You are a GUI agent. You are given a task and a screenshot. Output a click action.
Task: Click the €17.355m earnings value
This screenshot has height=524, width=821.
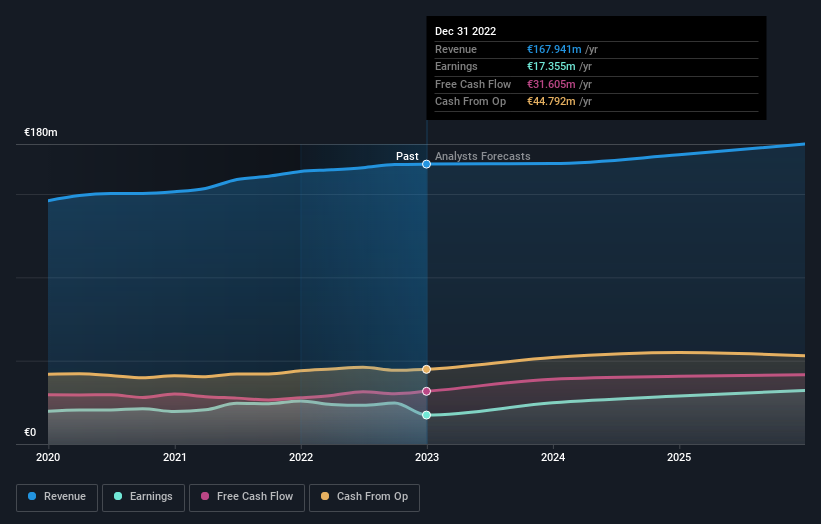pos(551,66)
